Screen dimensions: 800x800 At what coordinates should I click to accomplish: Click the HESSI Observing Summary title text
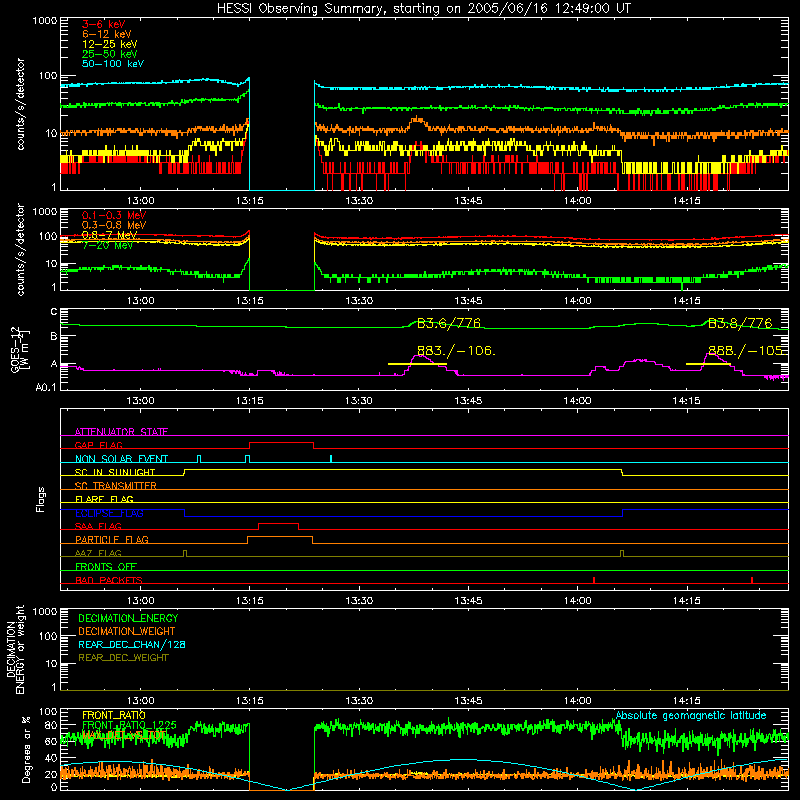point(424,9)
